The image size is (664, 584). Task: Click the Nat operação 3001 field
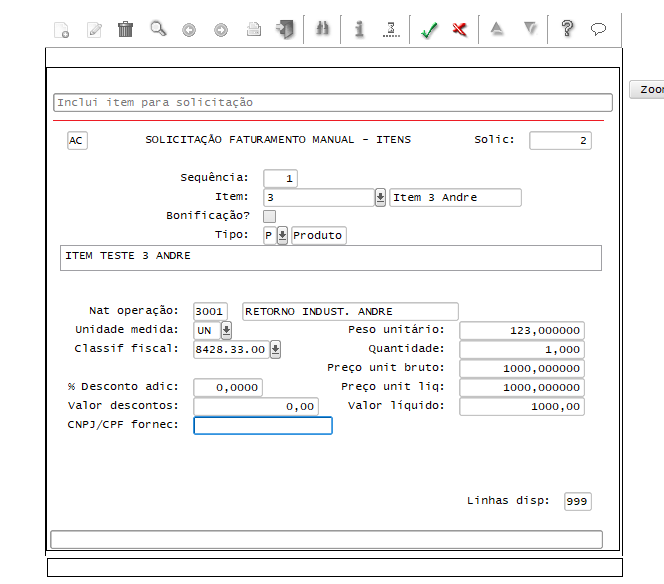pos(210,312)
